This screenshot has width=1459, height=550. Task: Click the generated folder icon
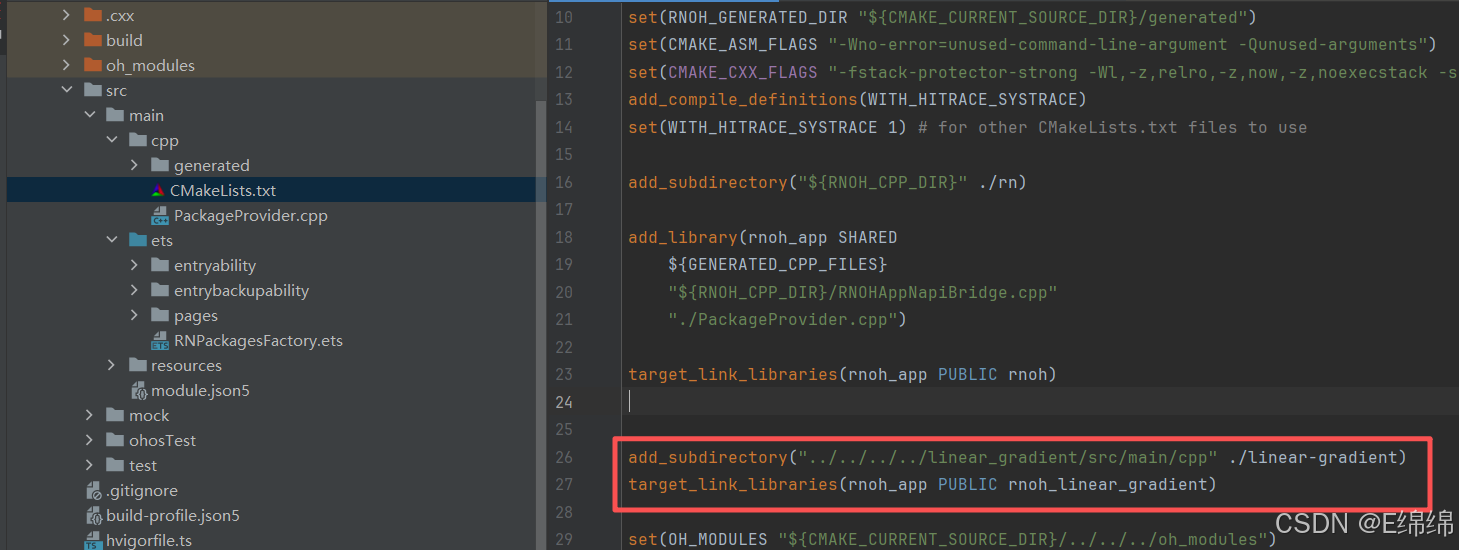(x=160, y=165)
